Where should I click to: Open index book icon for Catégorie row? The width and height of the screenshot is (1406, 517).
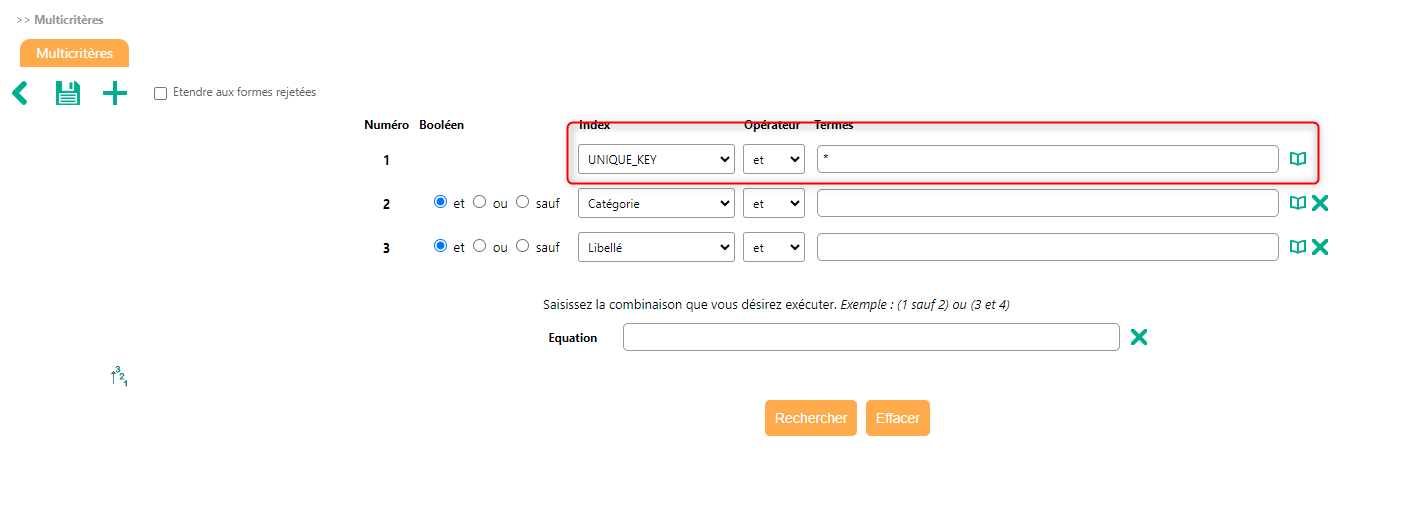coord(1297,203)
